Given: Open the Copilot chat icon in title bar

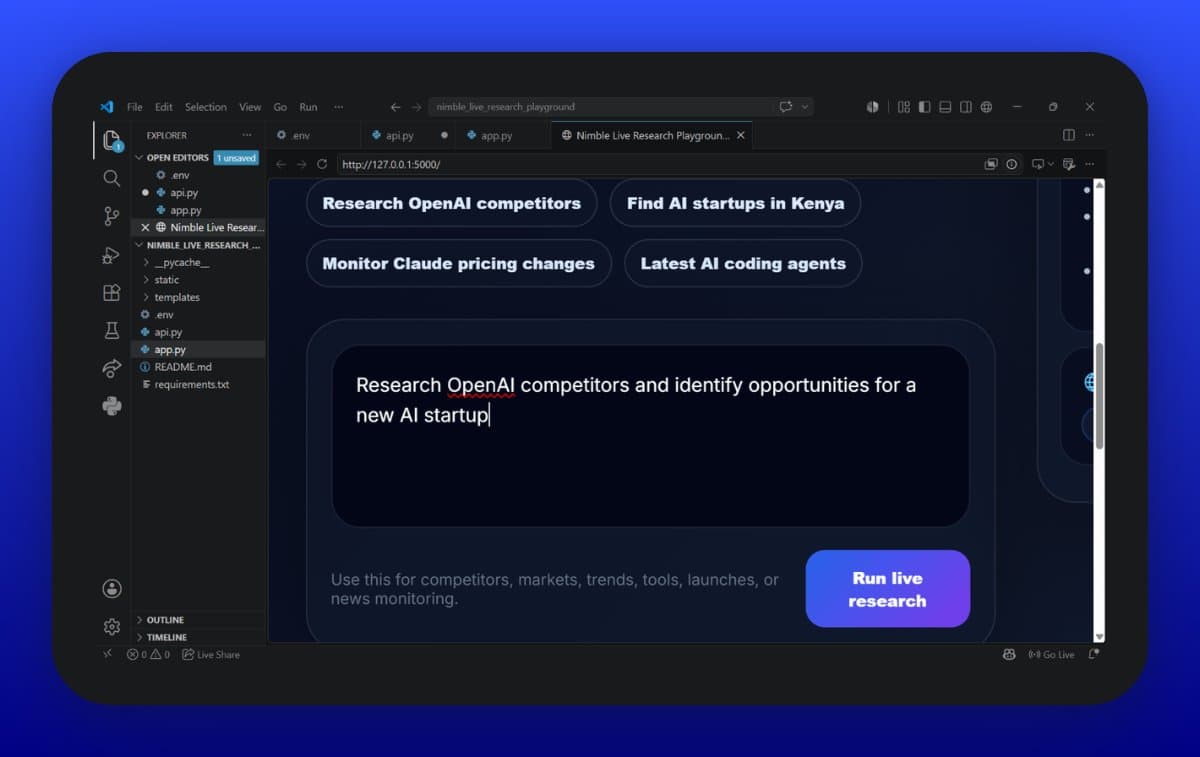Looking at the screenshot, I should pos(786,107).
